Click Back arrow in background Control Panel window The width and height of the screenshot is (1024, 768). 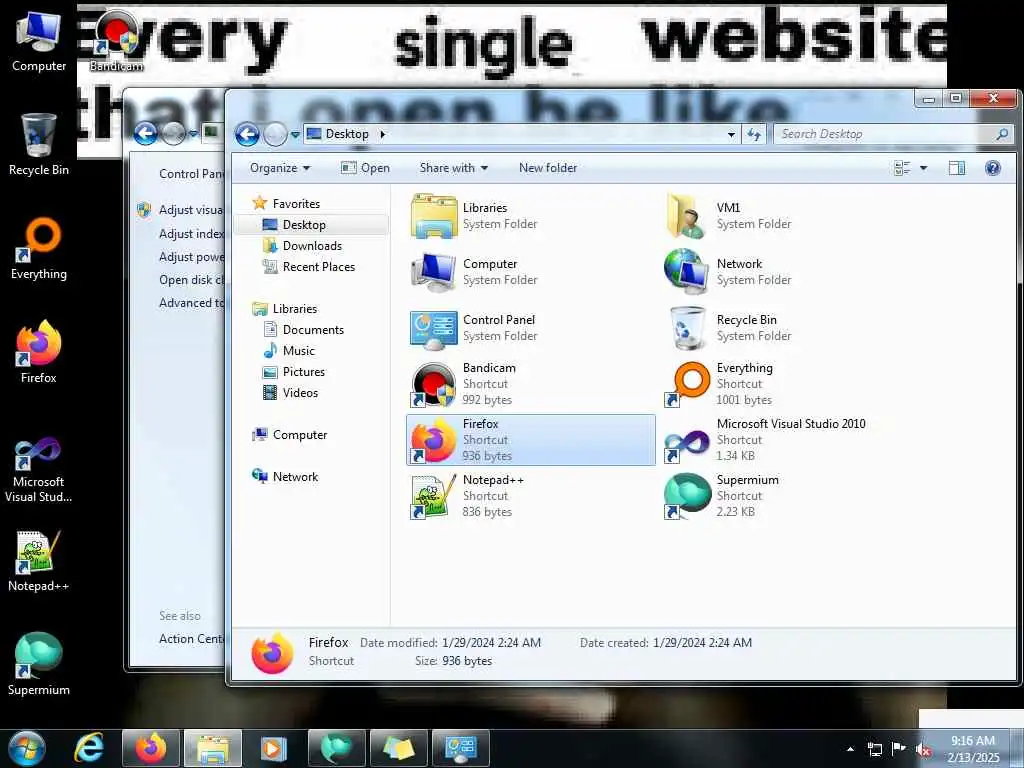point(145,134)
